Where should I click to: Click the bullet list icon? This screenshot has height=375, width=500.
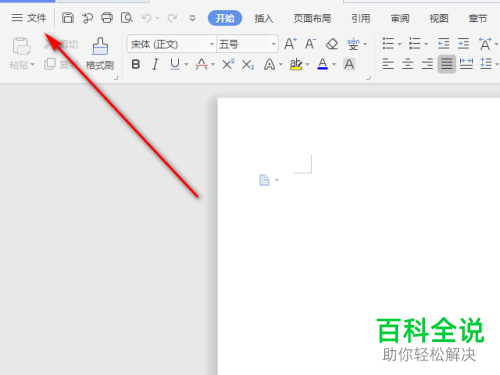click(388, 44)
